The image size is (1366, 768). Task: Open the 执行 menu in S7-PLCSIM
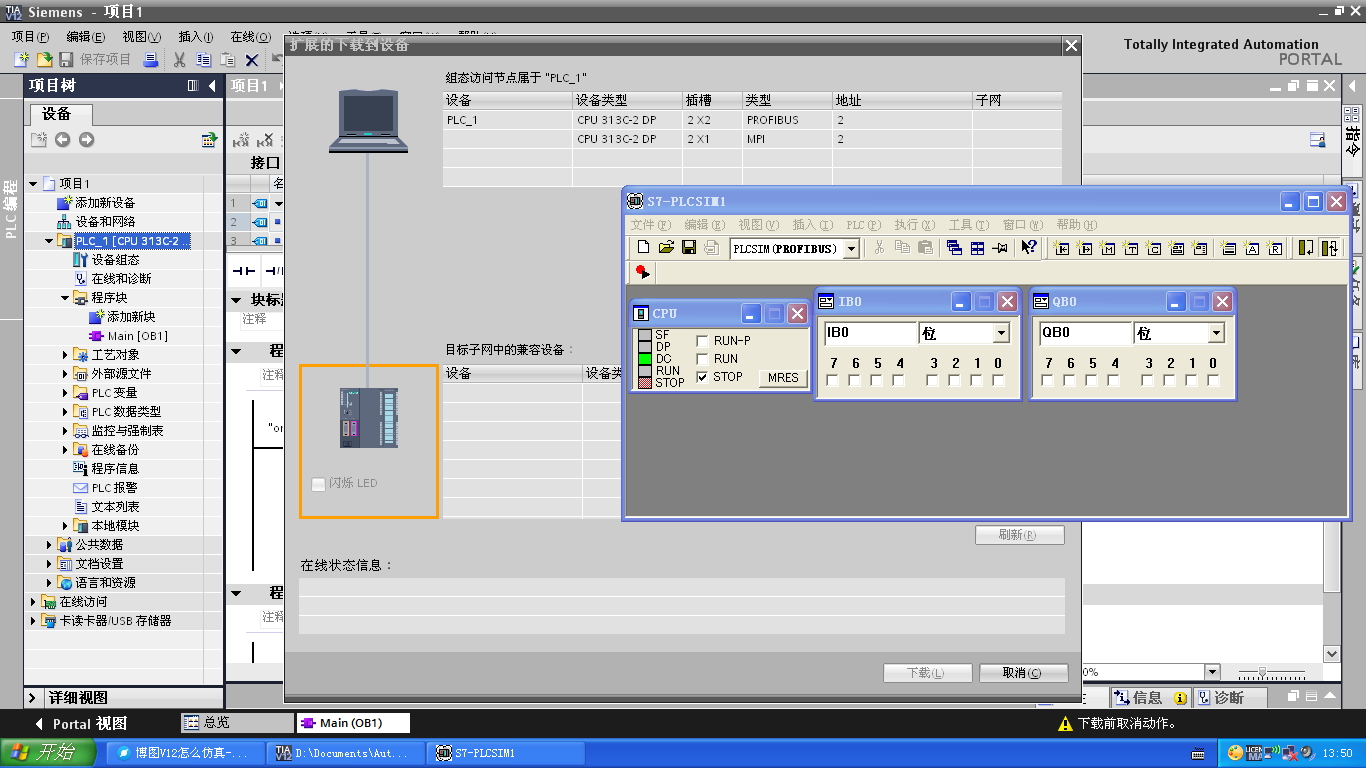914,225
